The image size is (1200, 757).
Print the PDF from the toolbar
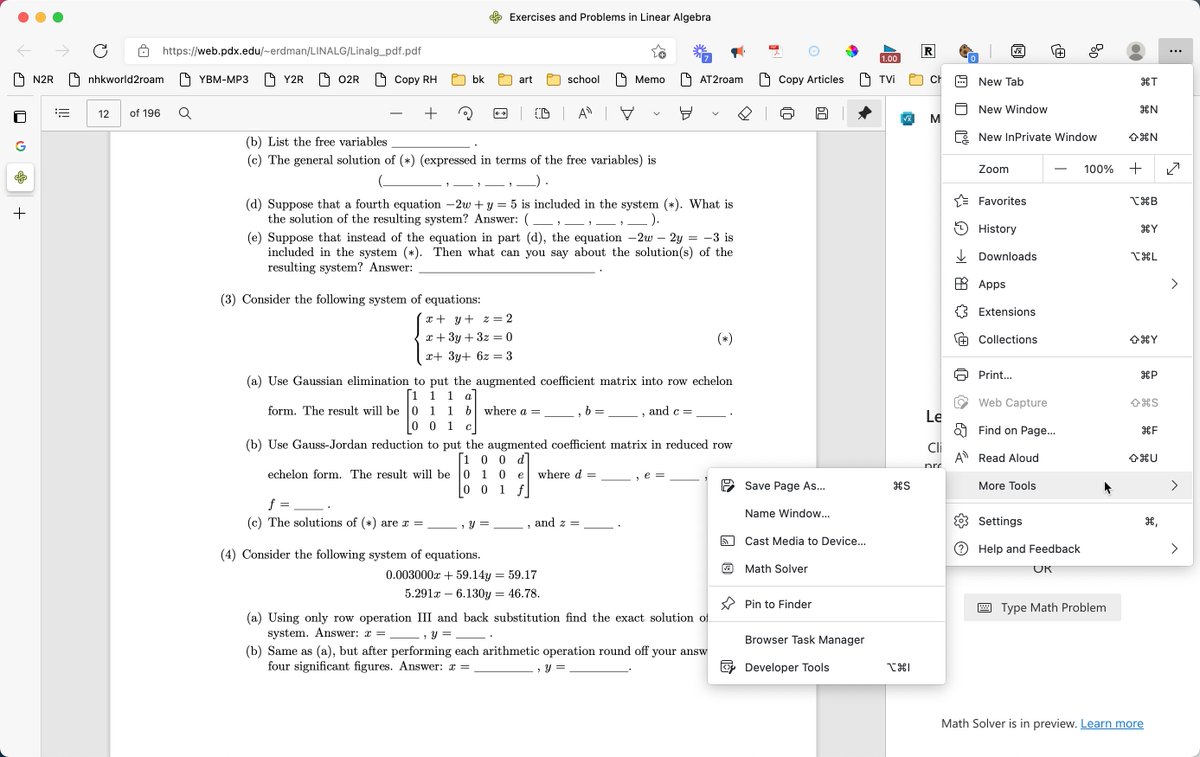pyautogui.click(x=787, y=114)
